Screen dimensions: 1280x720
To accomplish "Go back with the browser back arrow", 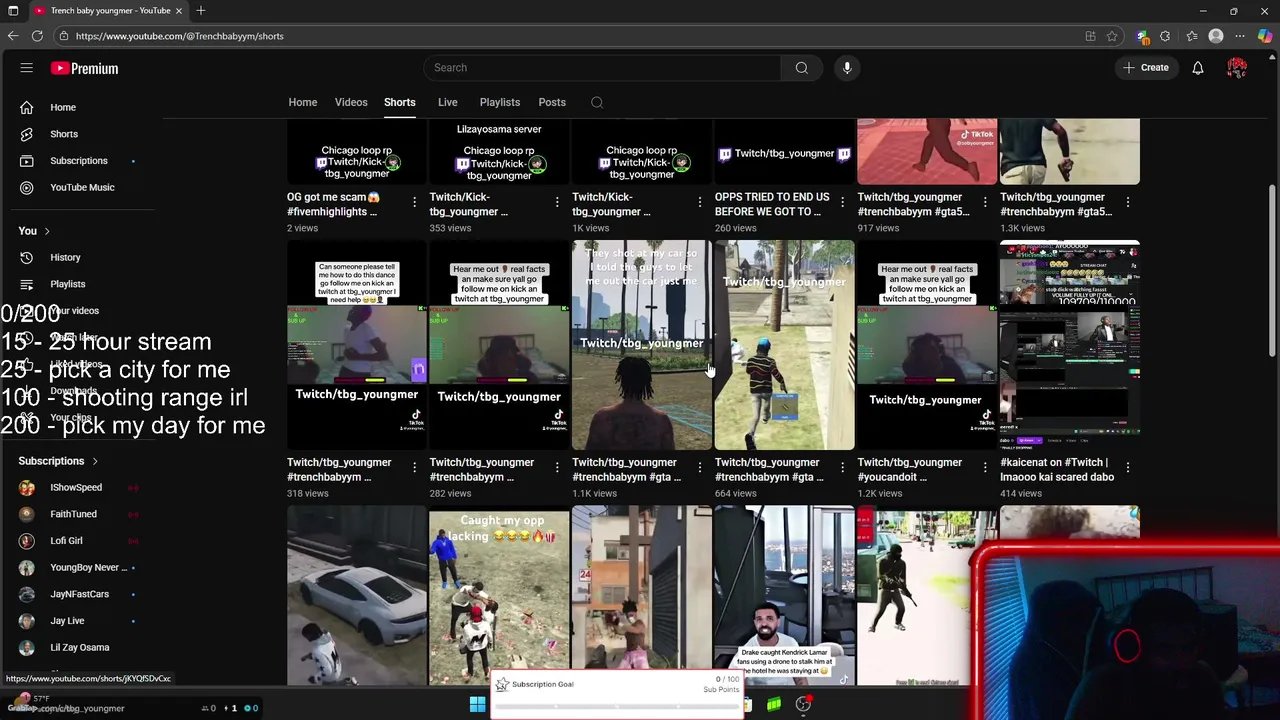I will tap(12, 36).
